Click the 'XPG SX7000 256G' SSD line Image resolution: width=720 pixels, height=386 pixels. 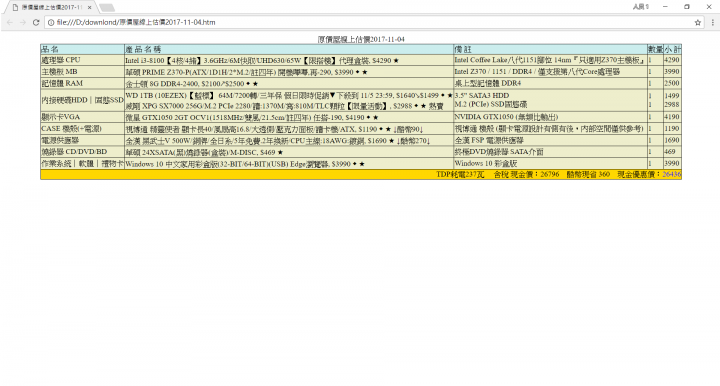pos(284,106)
